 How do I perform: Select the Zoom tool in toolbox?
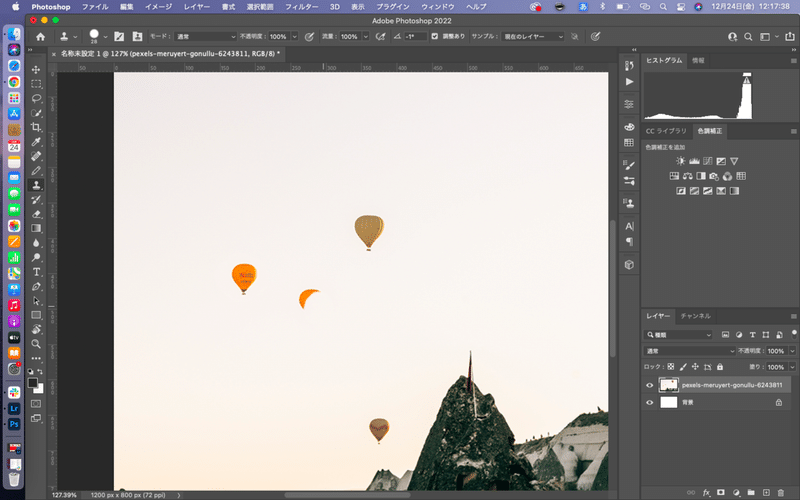[36, 343]
